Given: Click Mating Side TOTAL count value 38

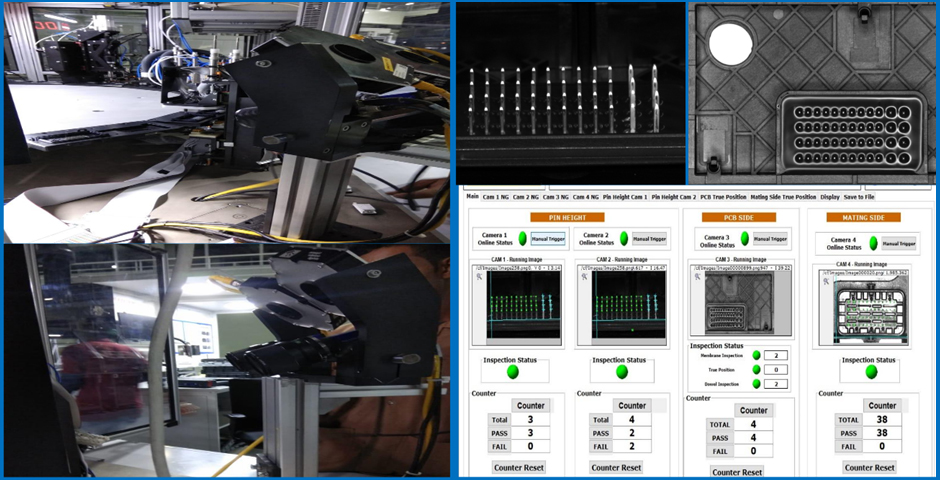Looking at the screenshot, I should (x=882, y=419).
